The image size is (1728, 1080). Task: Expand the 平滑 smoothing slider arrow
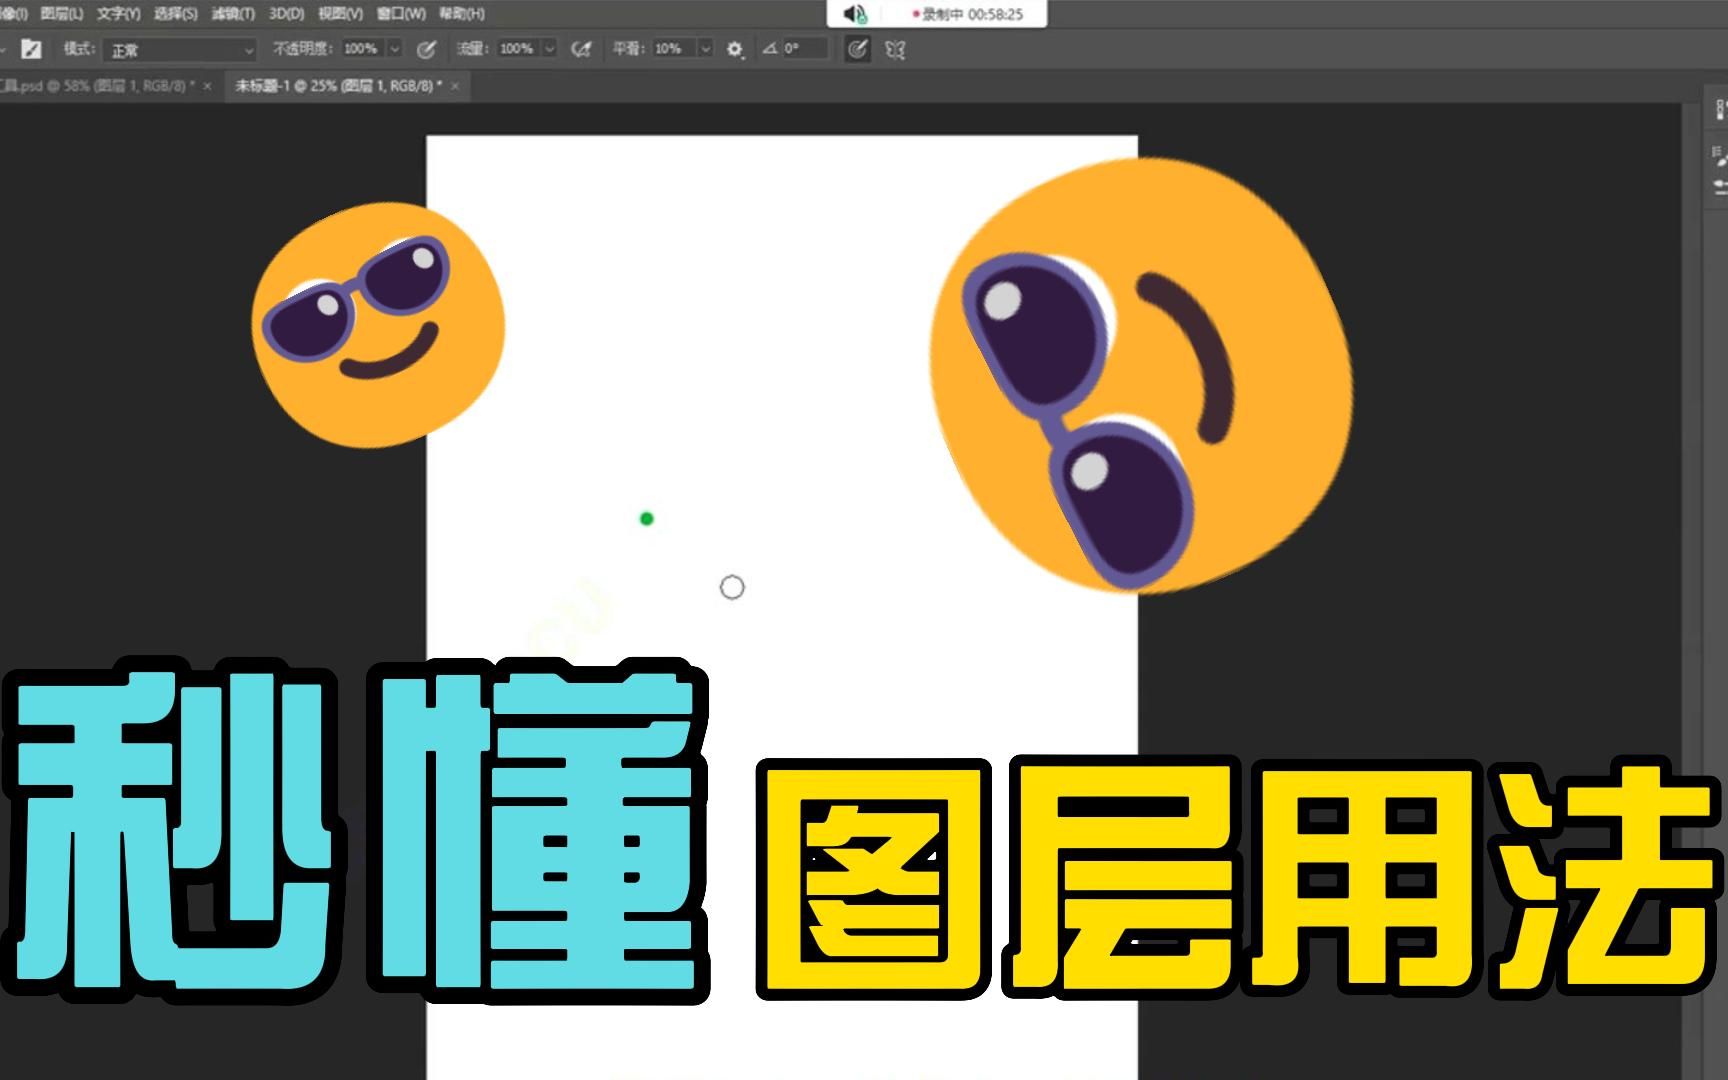705,49
